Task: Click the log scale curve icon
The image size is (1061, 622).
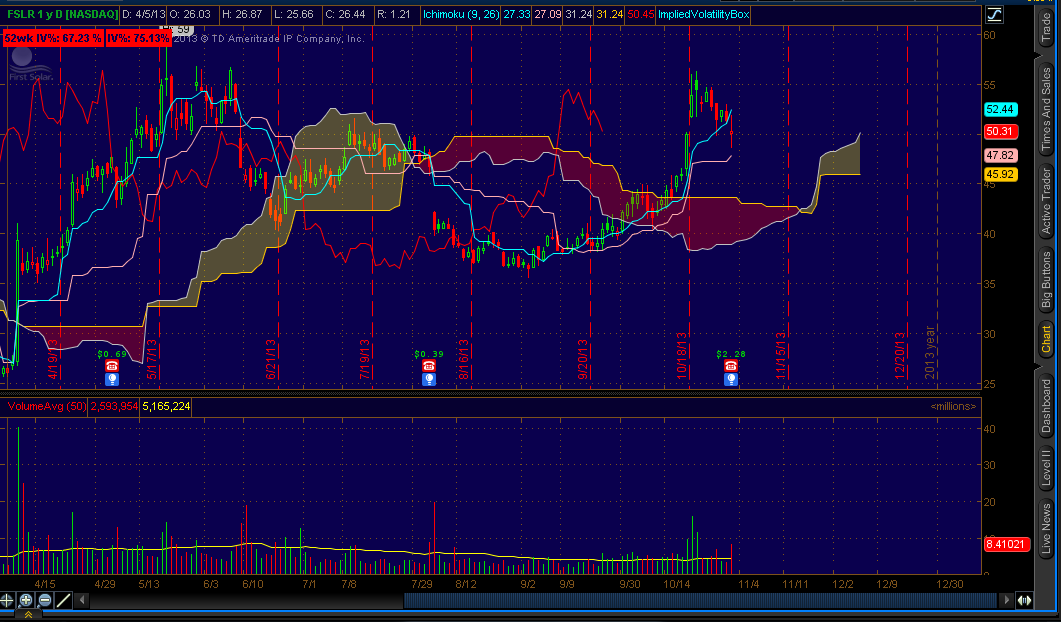Action: [x=994, y=14]
